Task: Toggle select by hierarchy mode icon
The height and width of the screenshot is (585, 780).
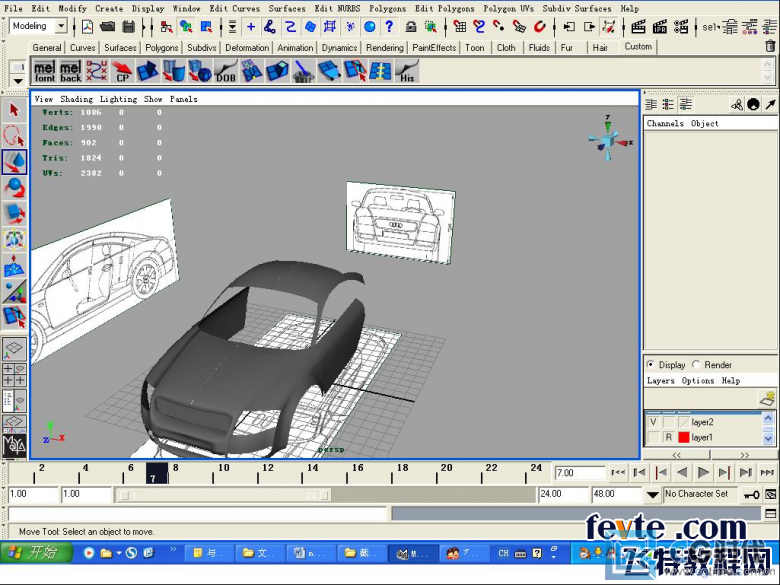Action: (167, 26)
